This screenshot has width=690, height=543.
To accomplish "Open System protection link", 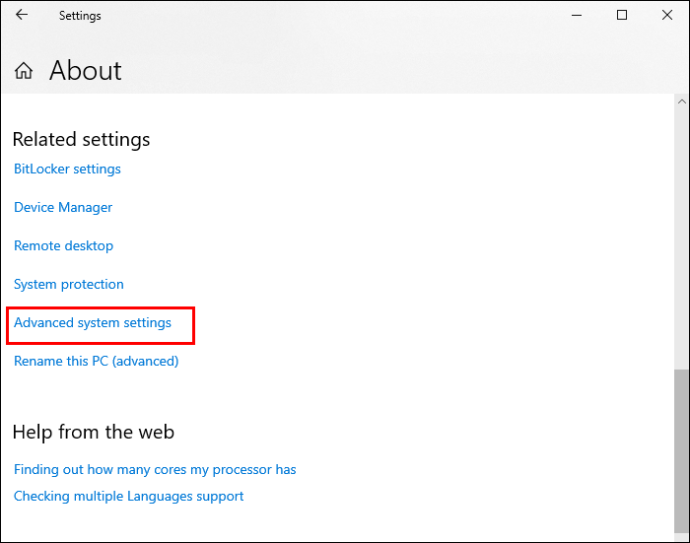I will [x=69, y=284].
